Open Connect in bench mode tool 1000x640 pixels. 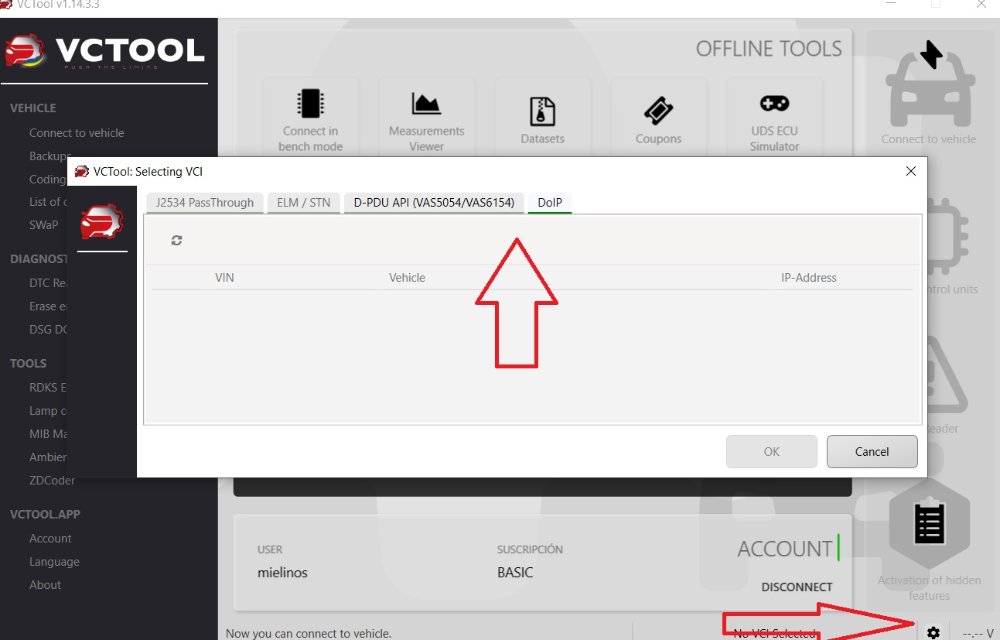tap(311, 120)
